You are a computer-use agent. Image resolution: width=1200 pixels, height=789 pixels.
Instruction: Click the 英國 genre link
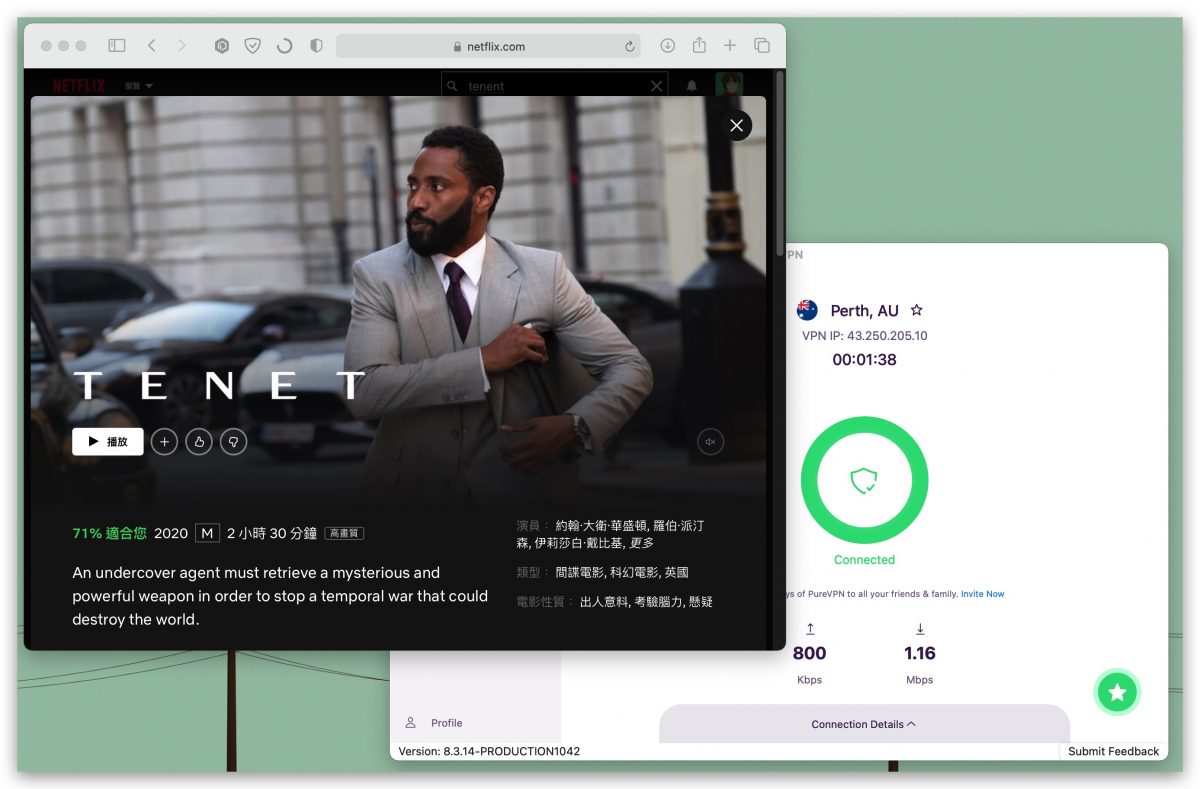pos(677,573)
